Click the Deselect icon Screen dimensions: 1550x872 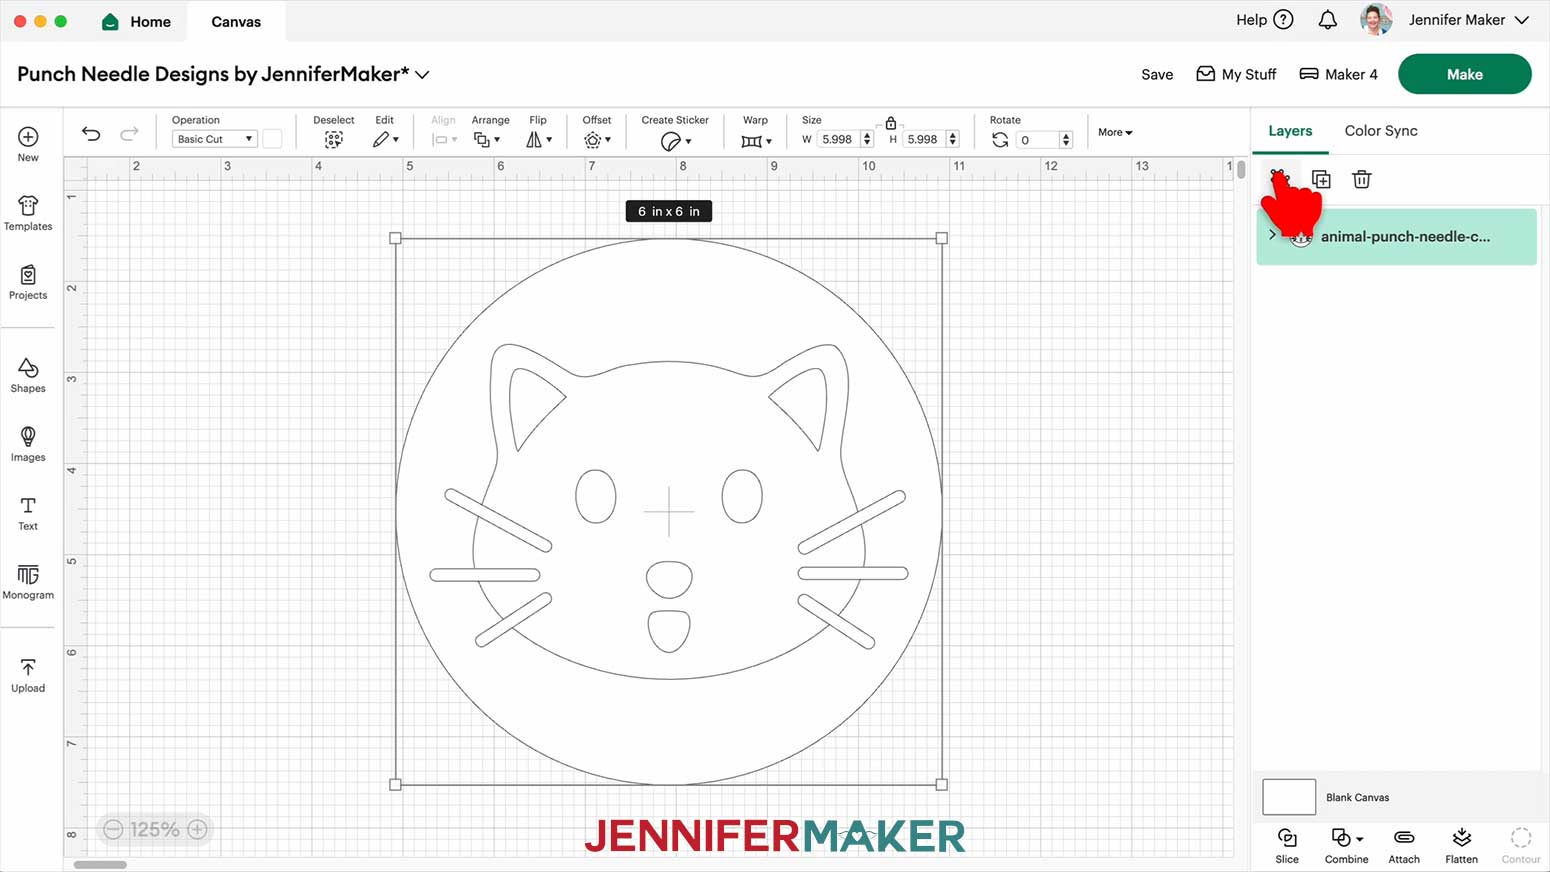pyautogui.click(x=334, y=140)
